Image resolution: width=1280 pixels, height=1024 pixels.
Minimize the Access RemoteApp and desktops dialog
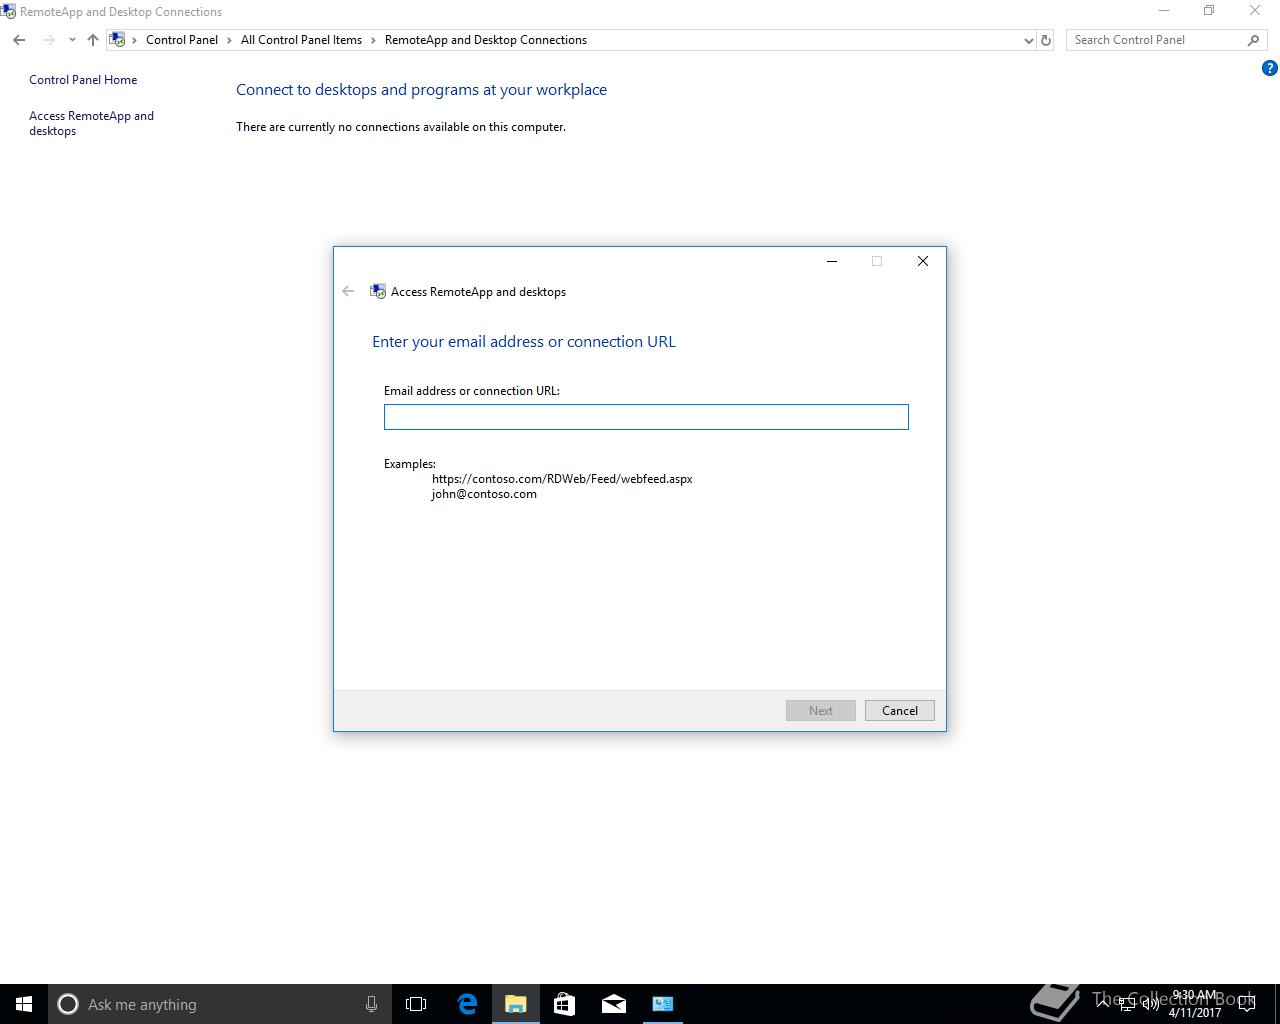pos(831,261)
